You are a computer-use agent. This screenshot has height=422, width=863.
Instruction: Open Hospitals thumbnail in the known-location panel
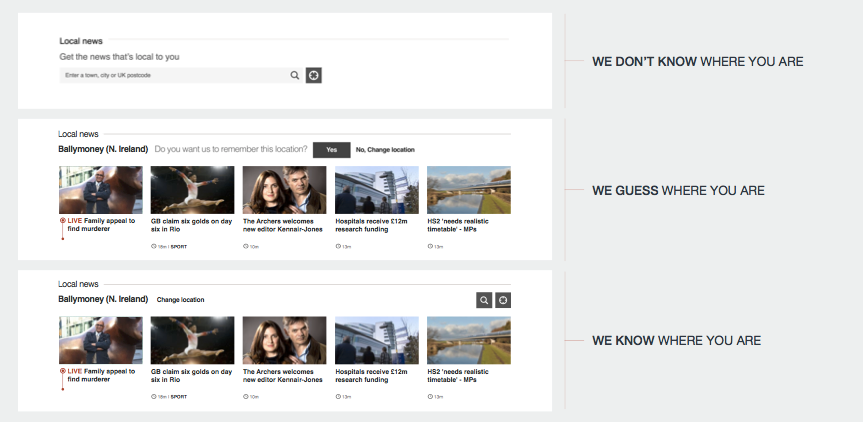(377, 340)
